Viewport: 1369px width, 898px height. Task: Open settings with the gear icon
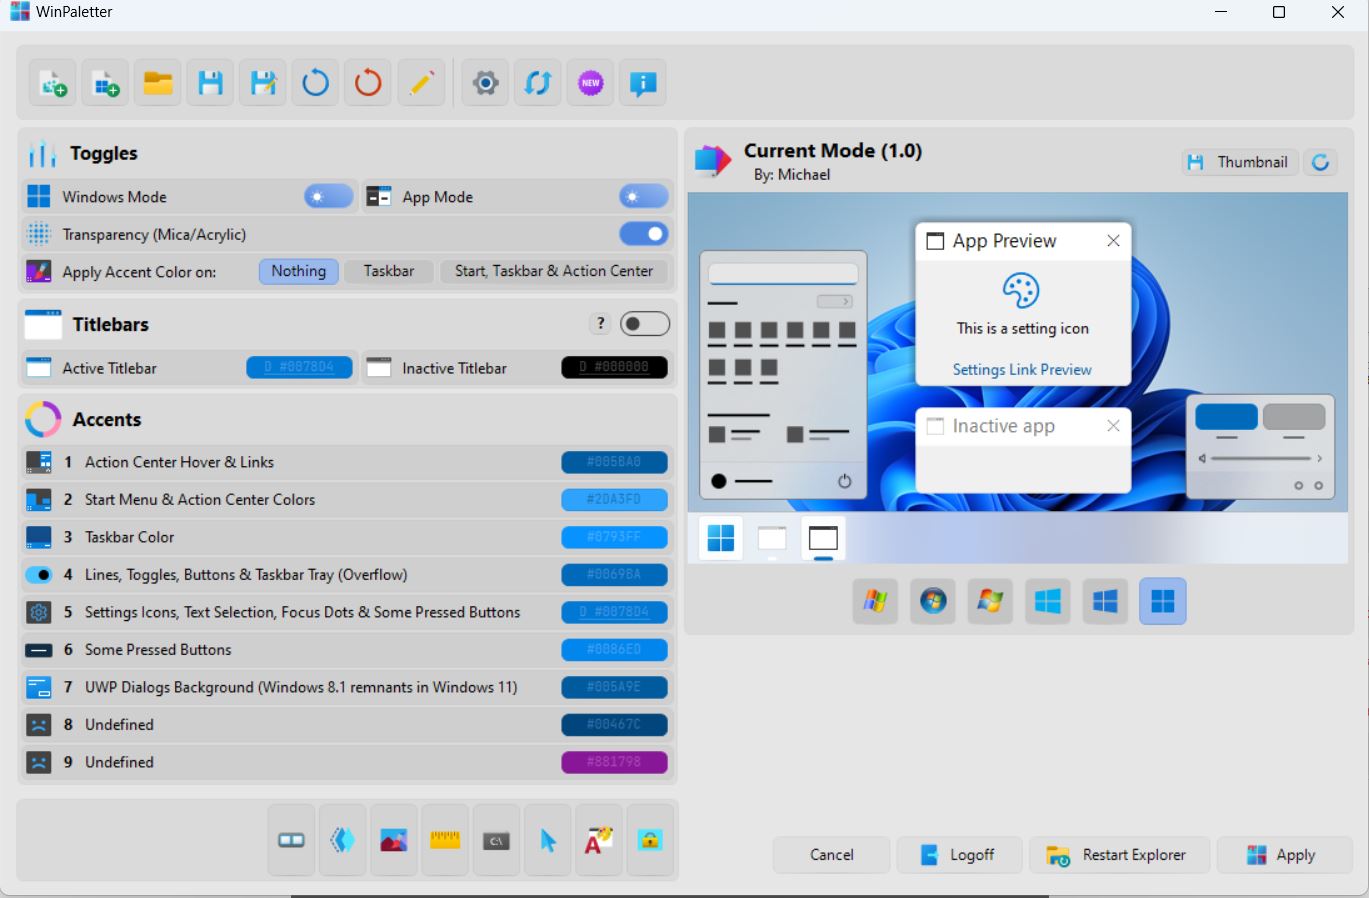coord(485,84)
